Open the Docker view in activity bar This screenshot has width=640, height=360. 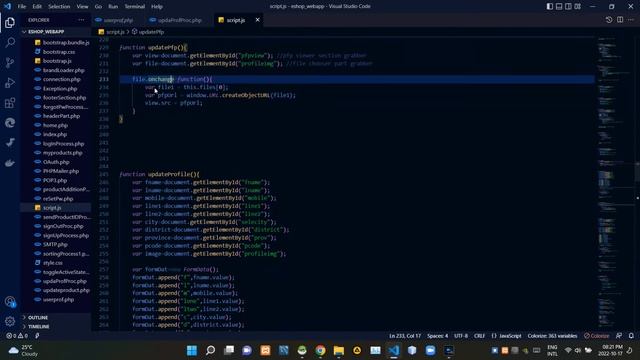point(10,163)
